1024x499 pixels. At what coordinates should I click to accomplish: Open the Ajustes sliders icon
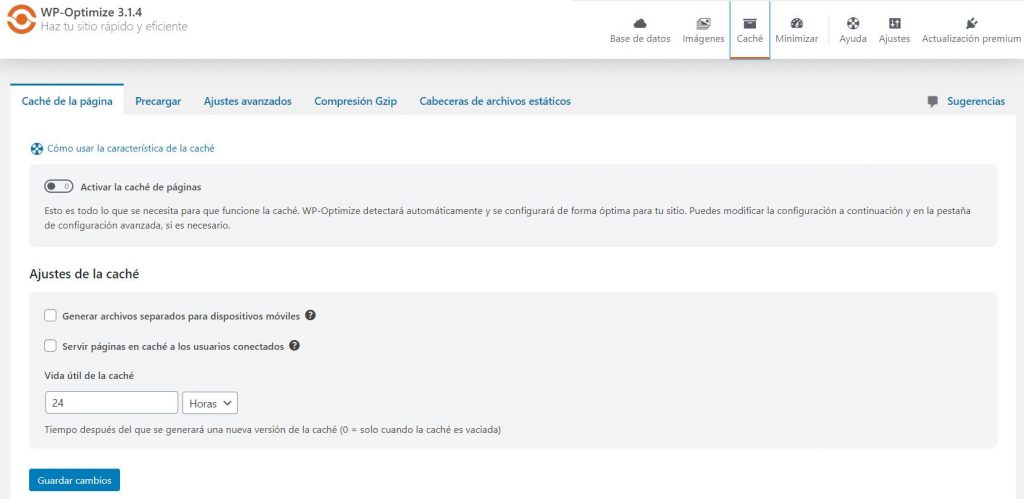click(895, 24)
